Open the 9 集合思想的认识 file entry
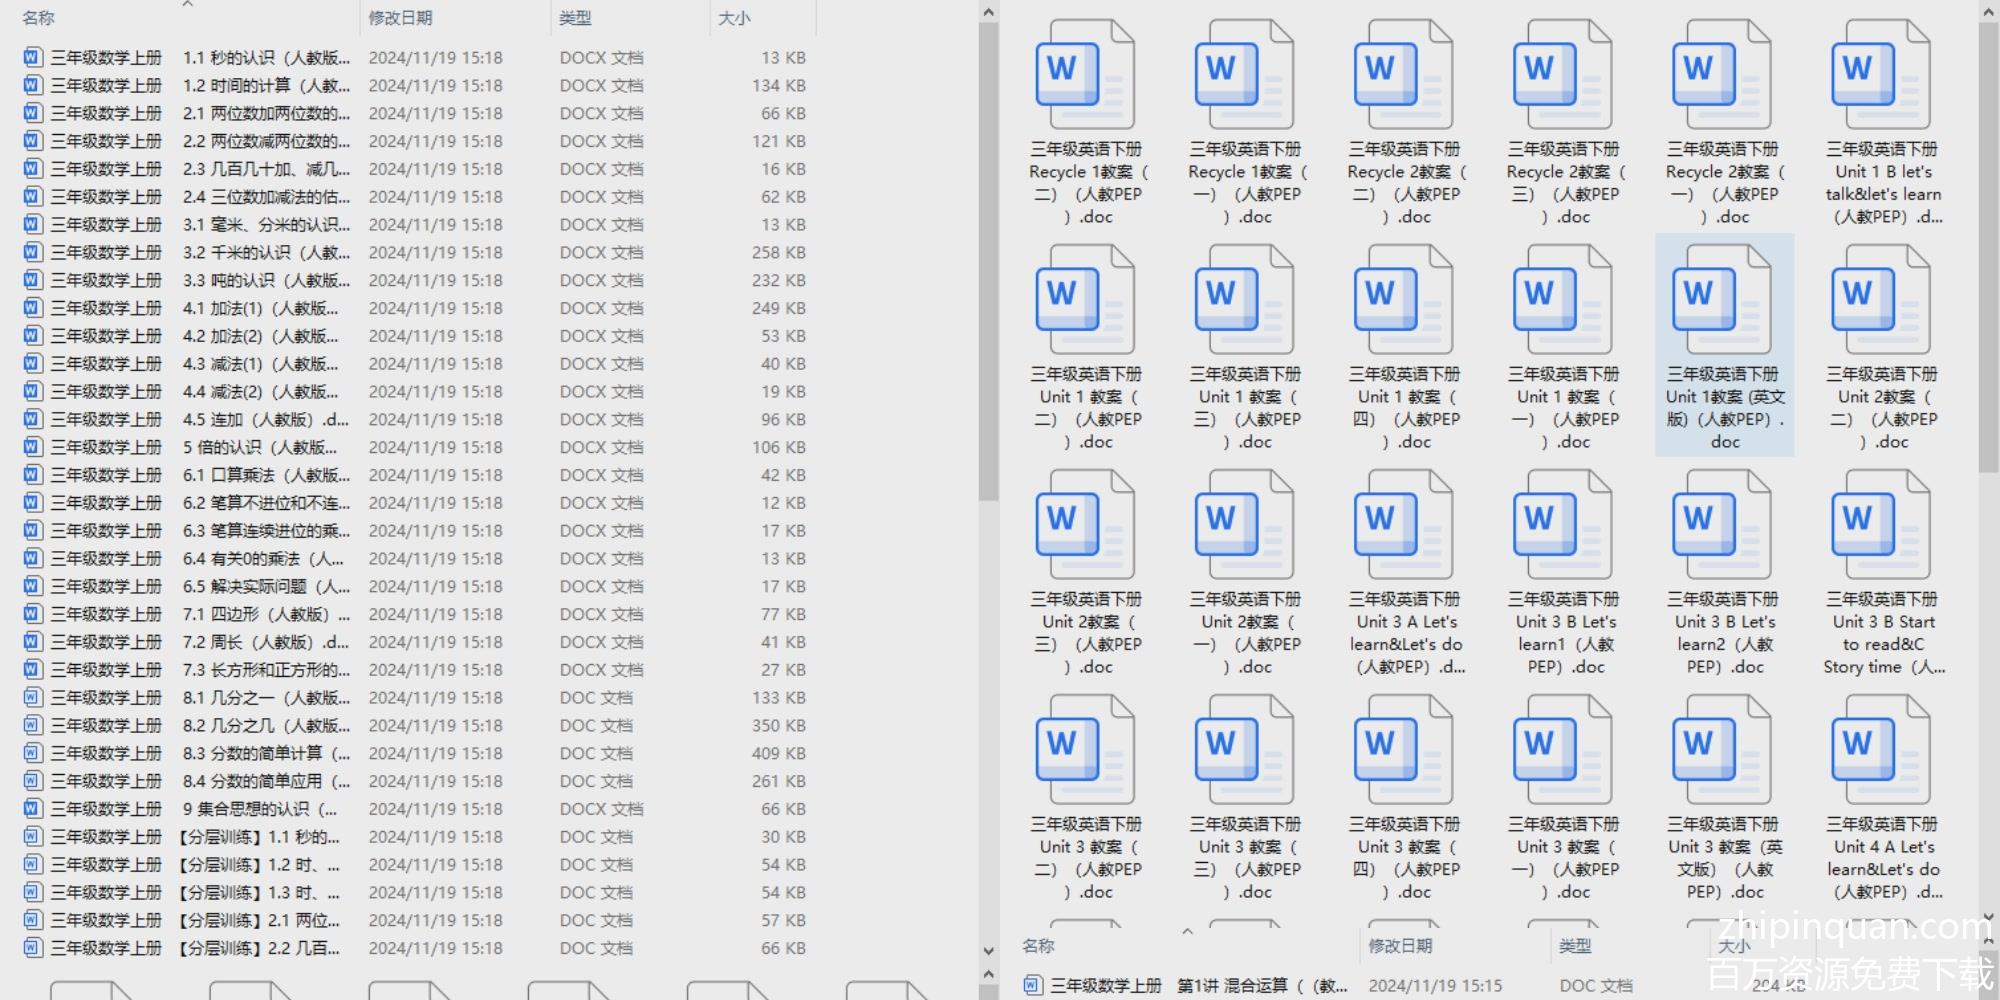 click(x=260, y=809)
